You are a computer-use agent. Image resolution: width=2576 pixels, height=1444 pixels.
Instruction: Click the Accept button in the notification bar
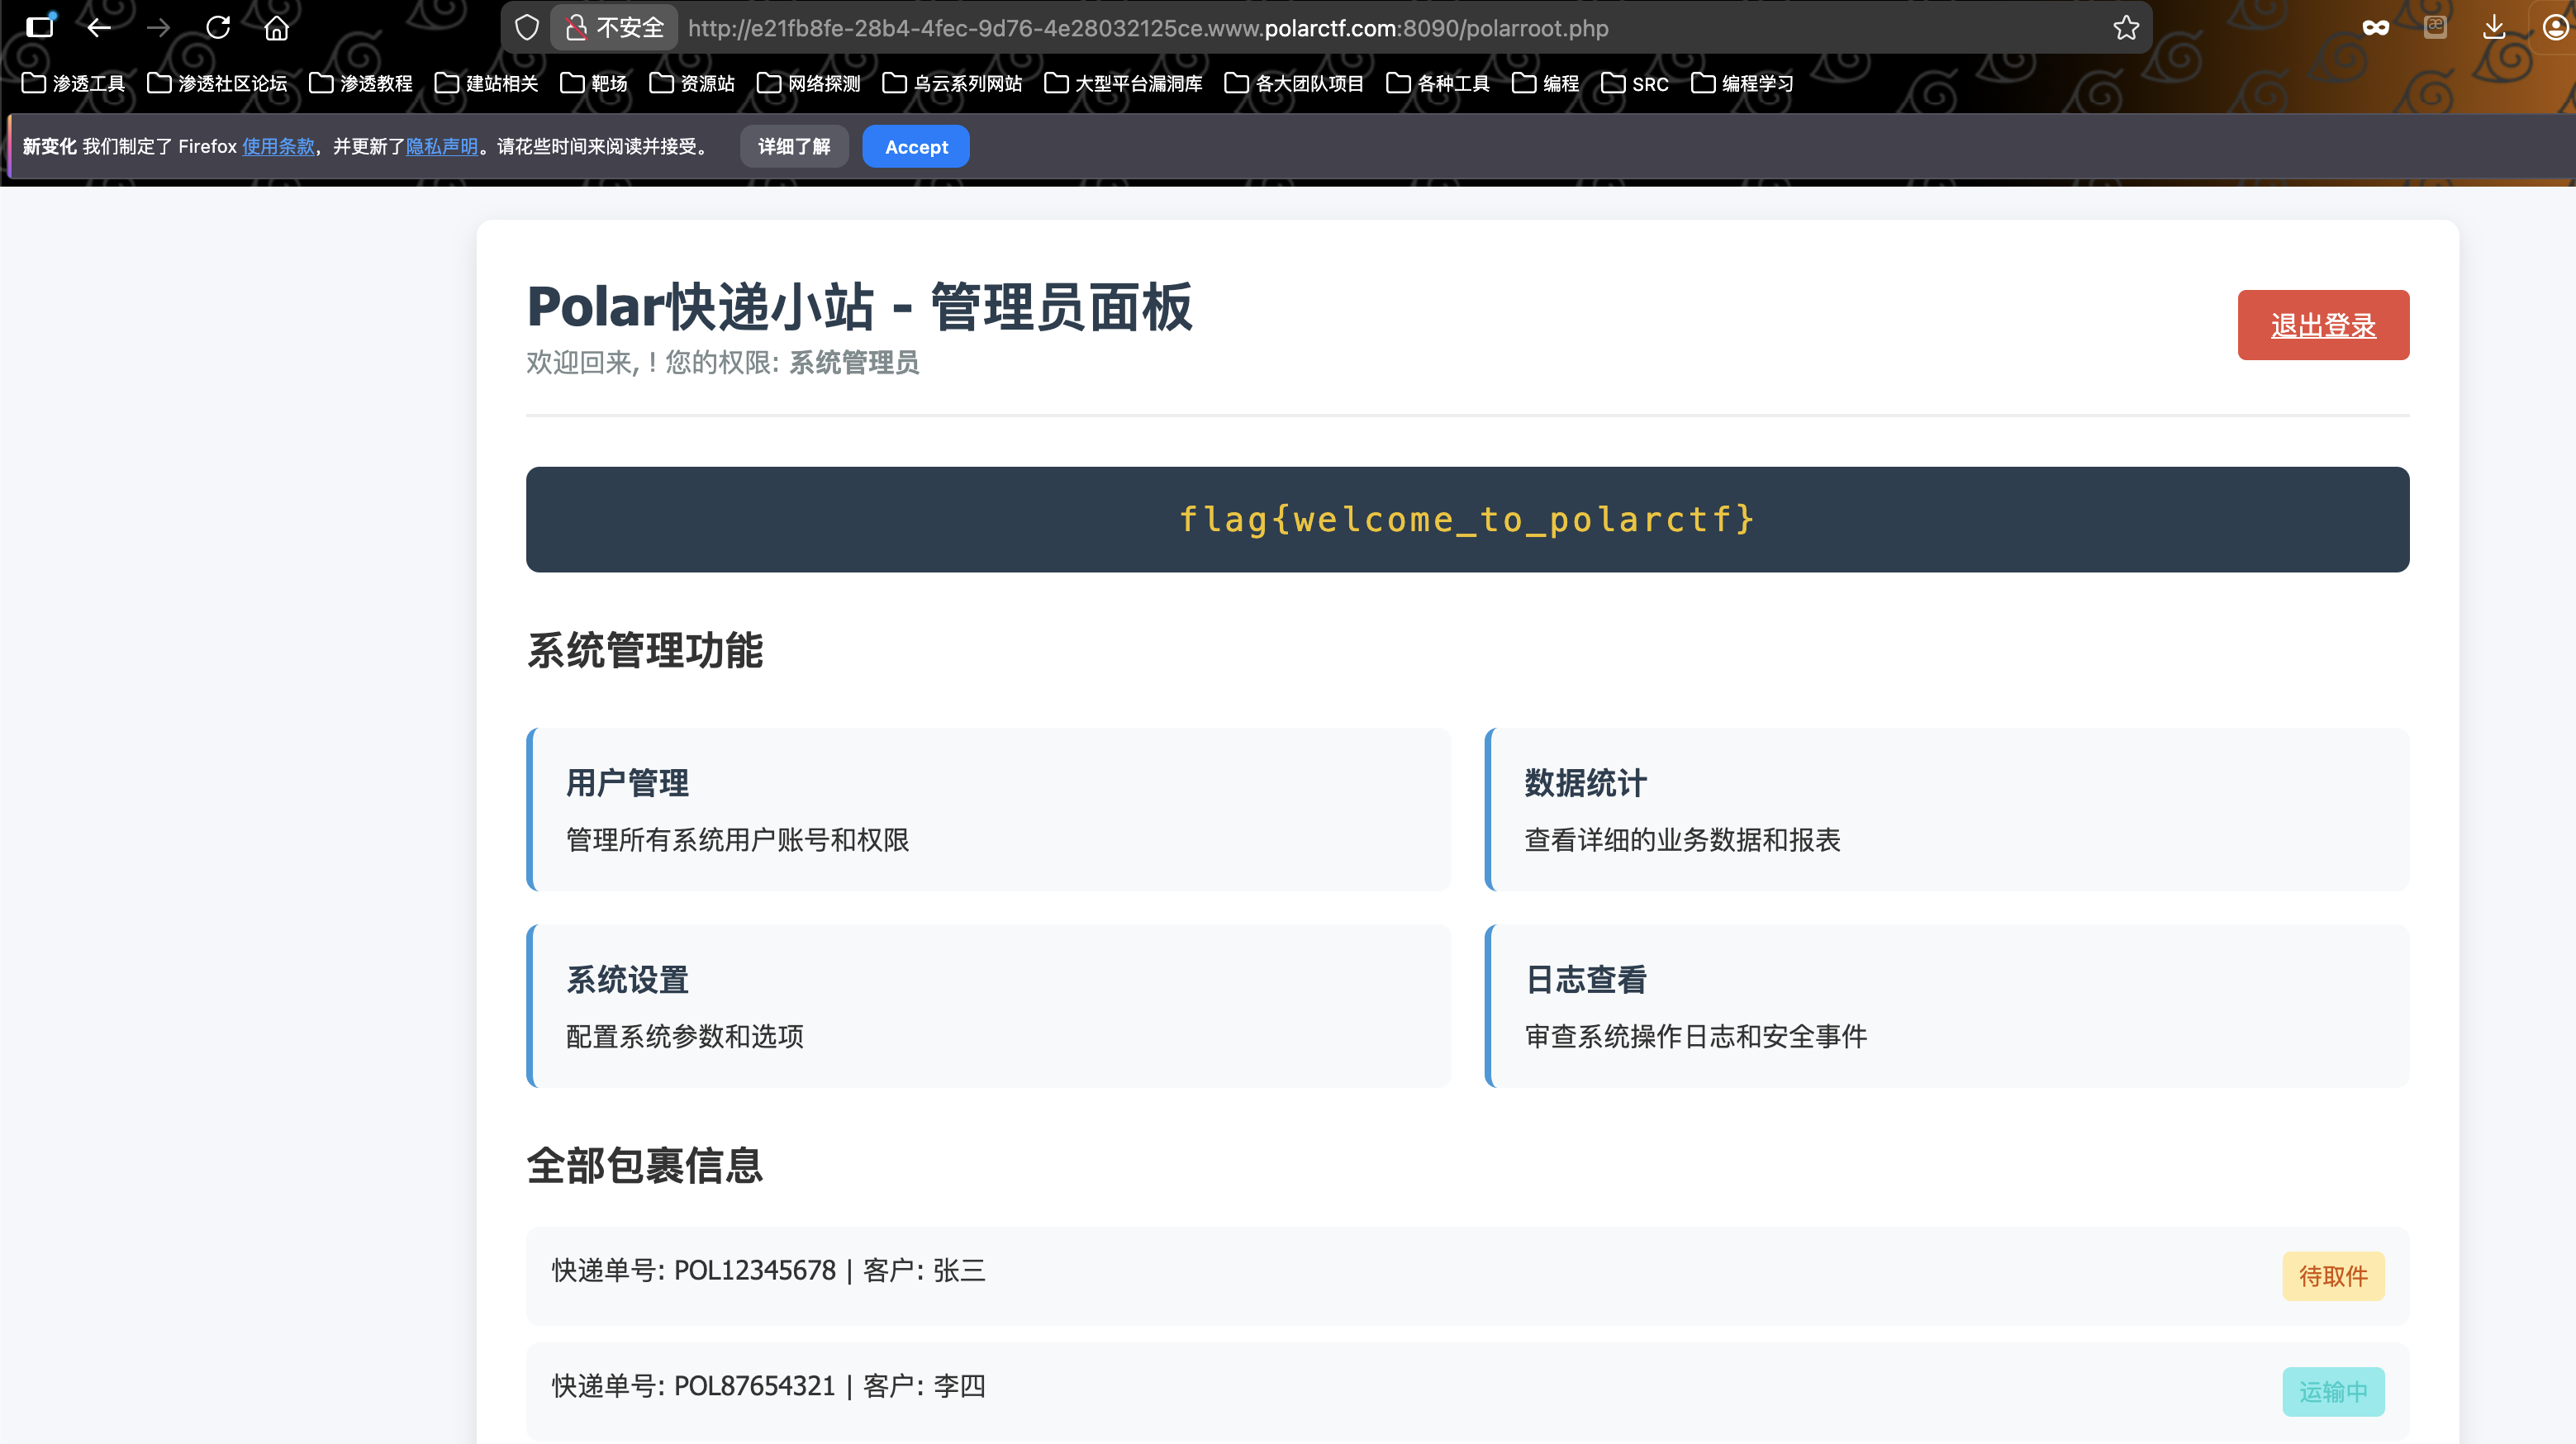pos(915,147)
